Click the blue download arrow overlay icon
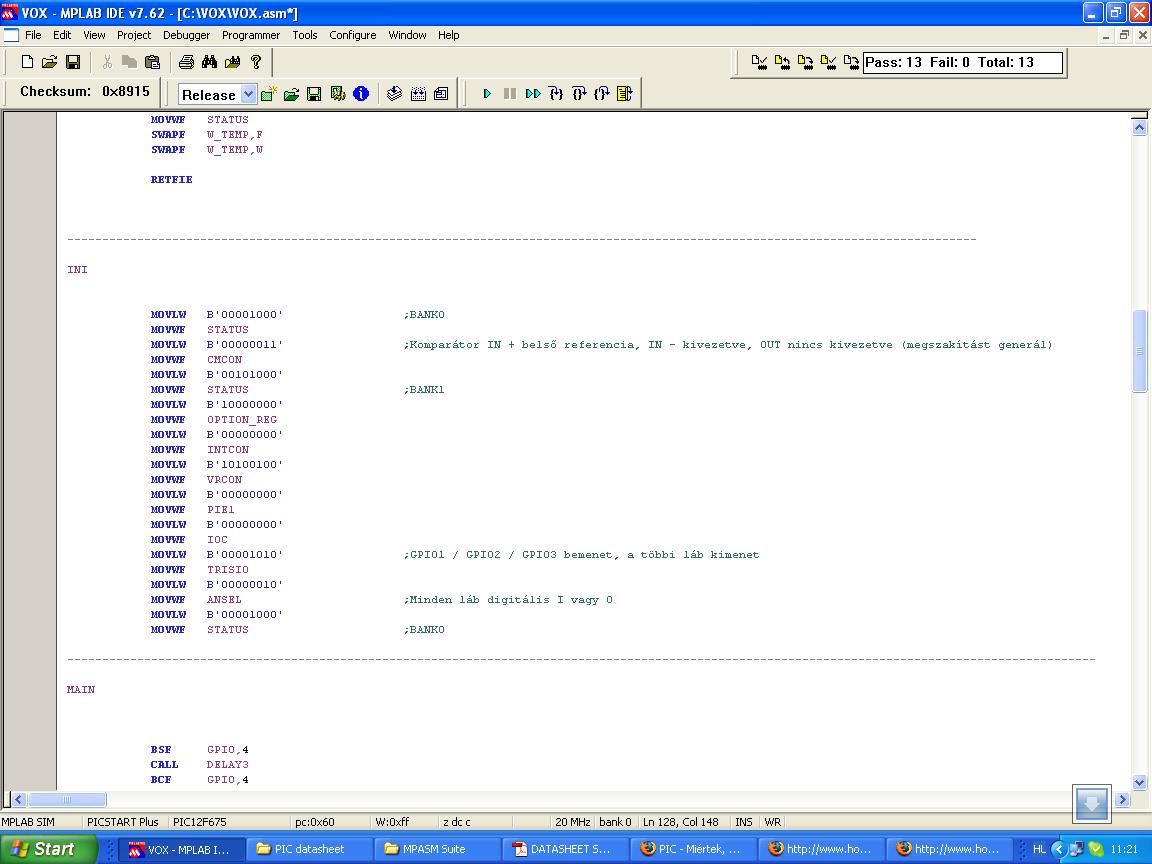 (x=1092, y=804)
